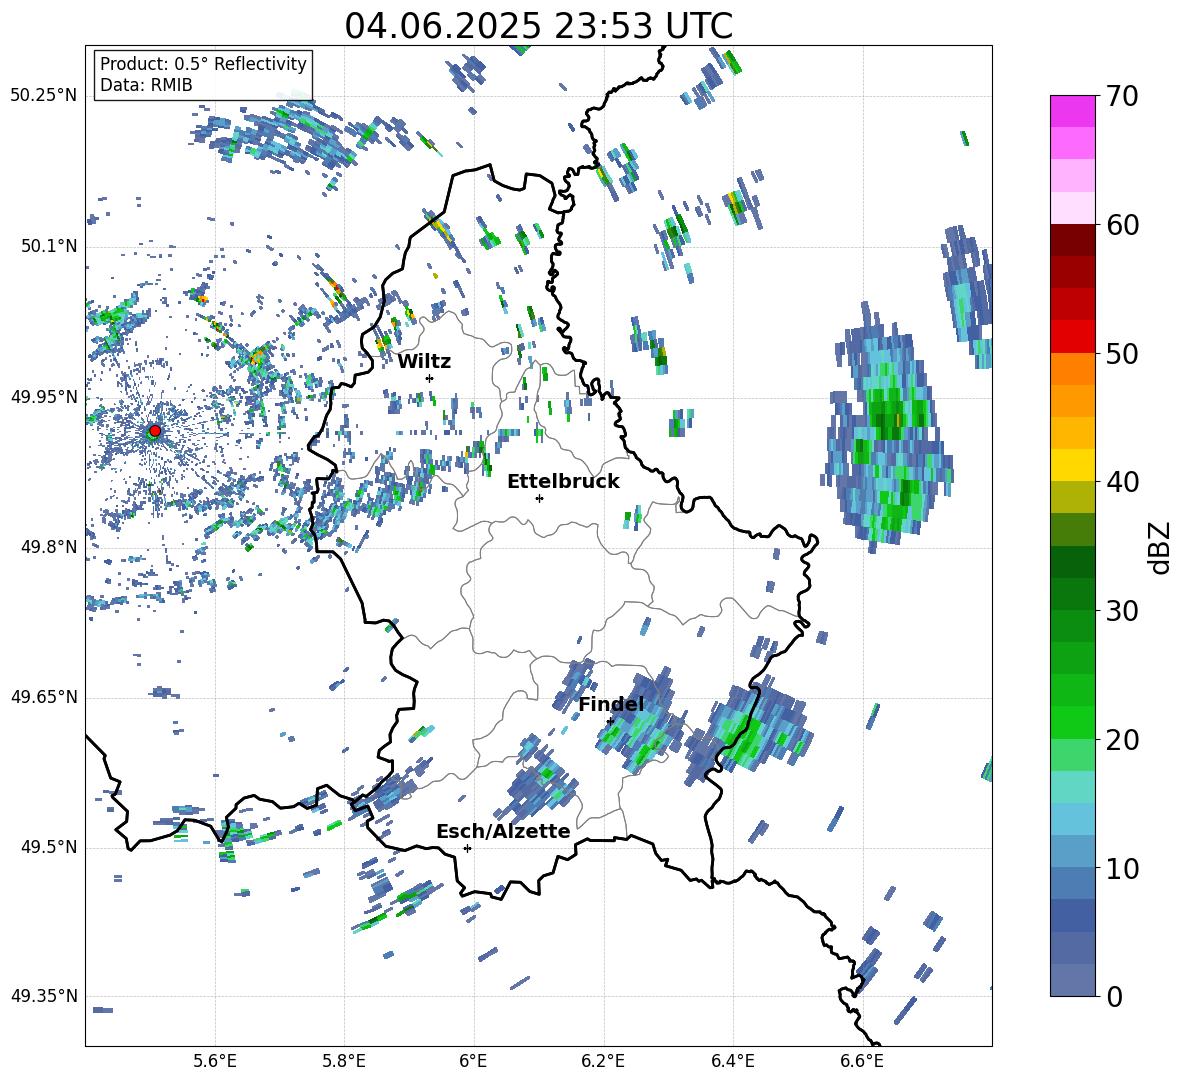Viewport: 1184px width, 1081px height.
Task: Click the colorbar 70 tick label
Action: [x=1122, y=96]
